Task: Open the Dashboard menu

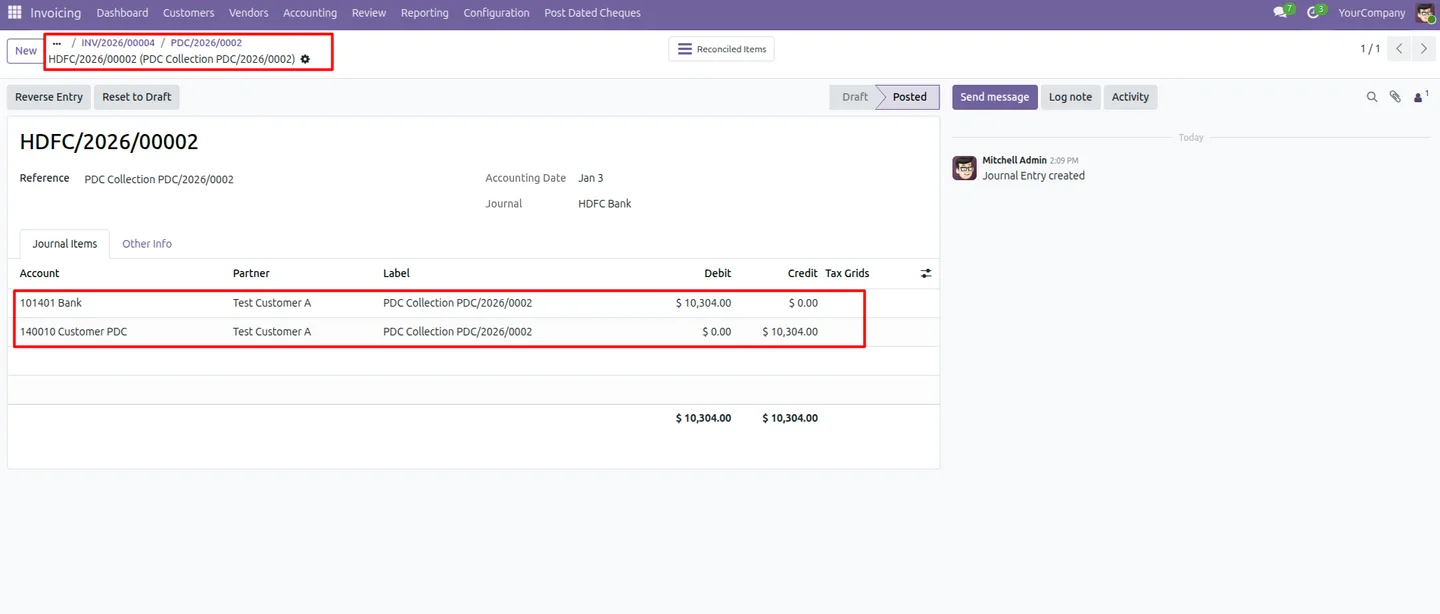Action: click(122, 13)
